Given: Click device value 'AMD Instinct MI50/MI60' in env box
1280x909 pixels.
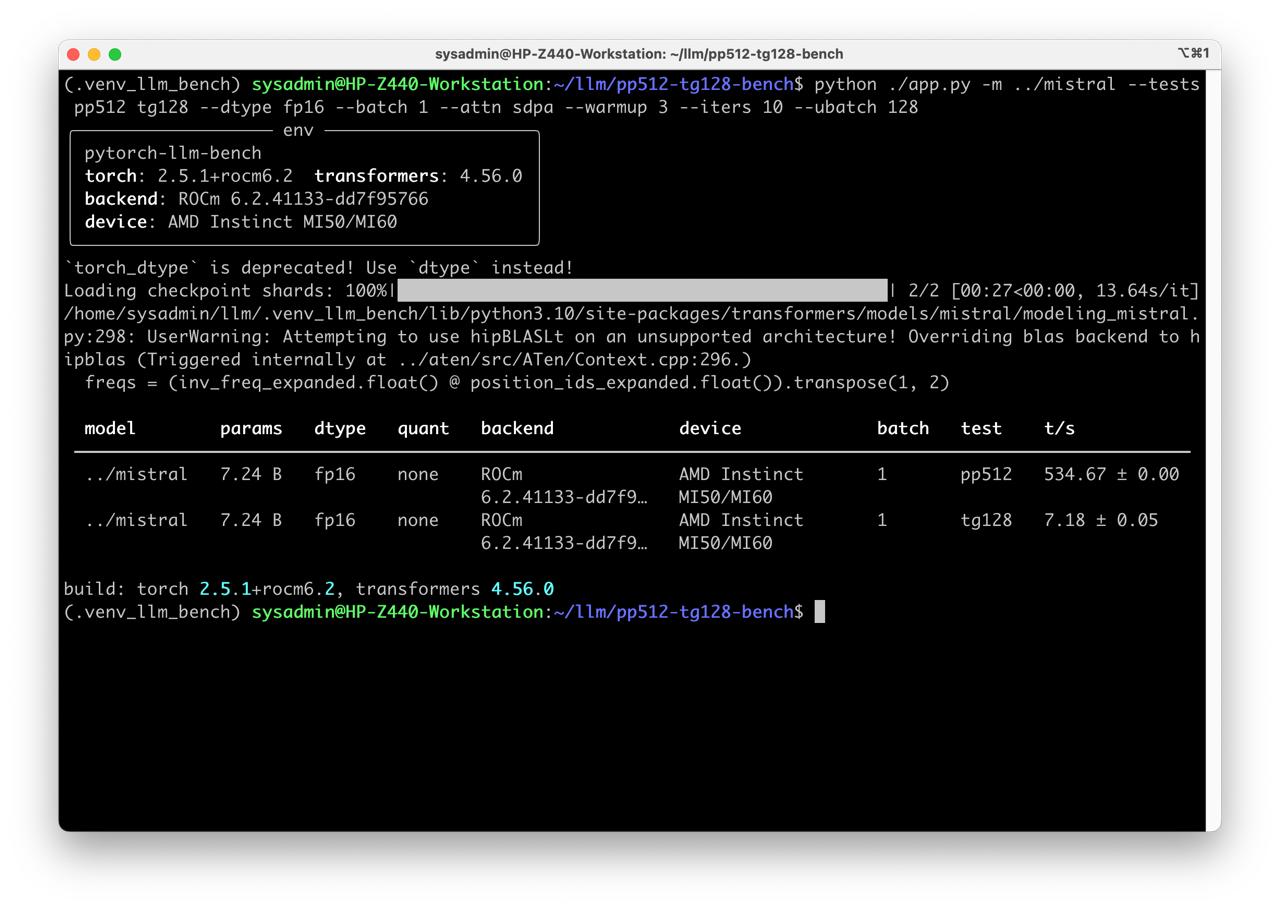Looking at the screenshot, I should tap(282, 222).
